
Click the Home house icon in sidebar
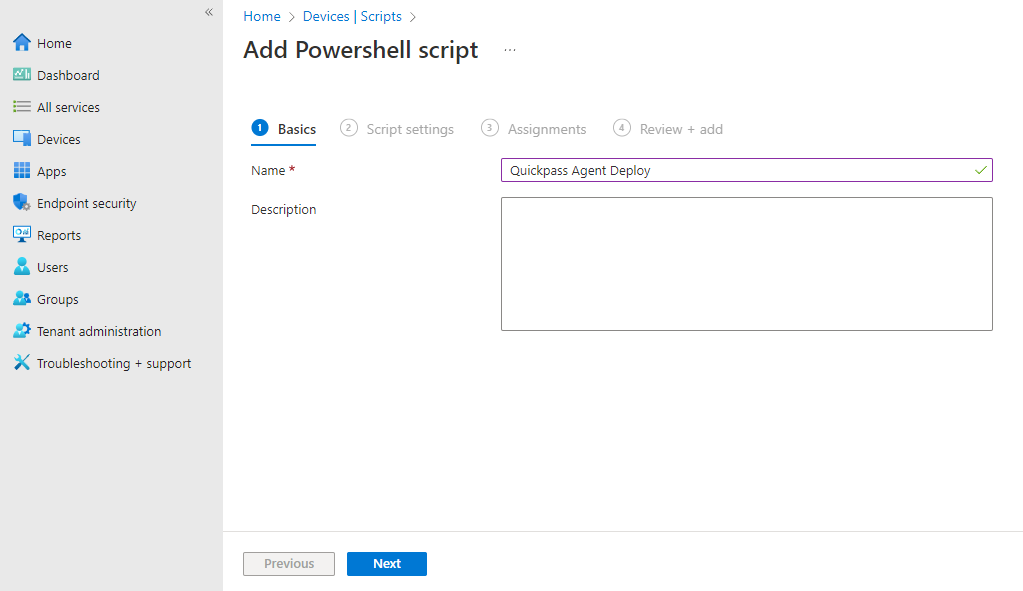pyautogui.click(x=22, y=42)
